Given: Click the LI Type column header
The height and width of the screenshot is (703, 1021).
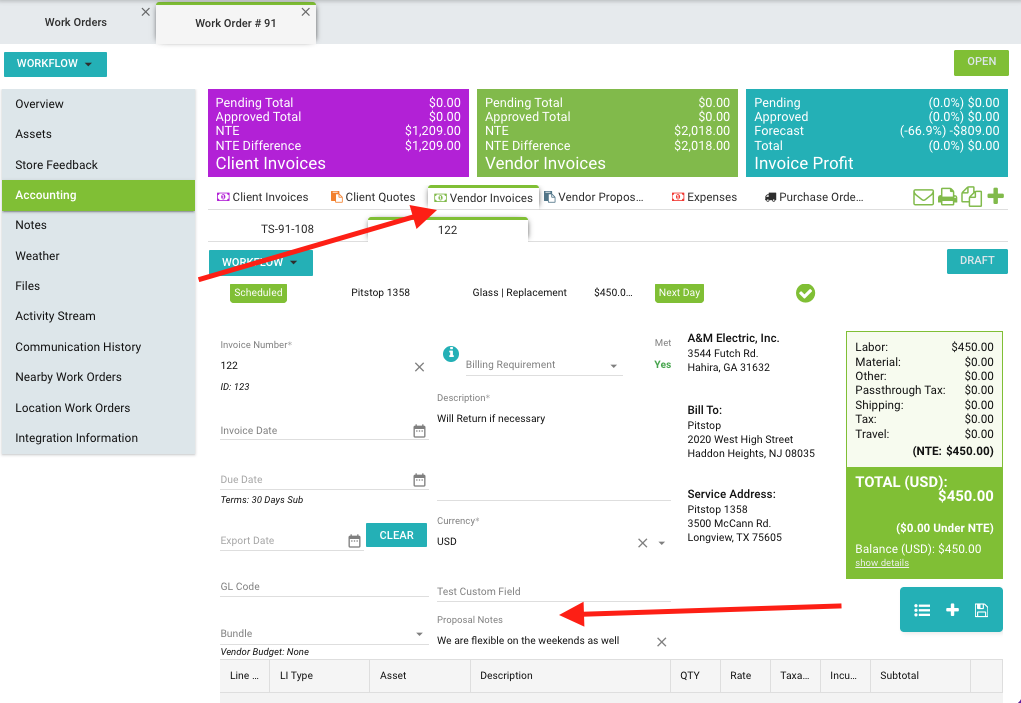Looking at the screenshot, I should click(319, 676).
